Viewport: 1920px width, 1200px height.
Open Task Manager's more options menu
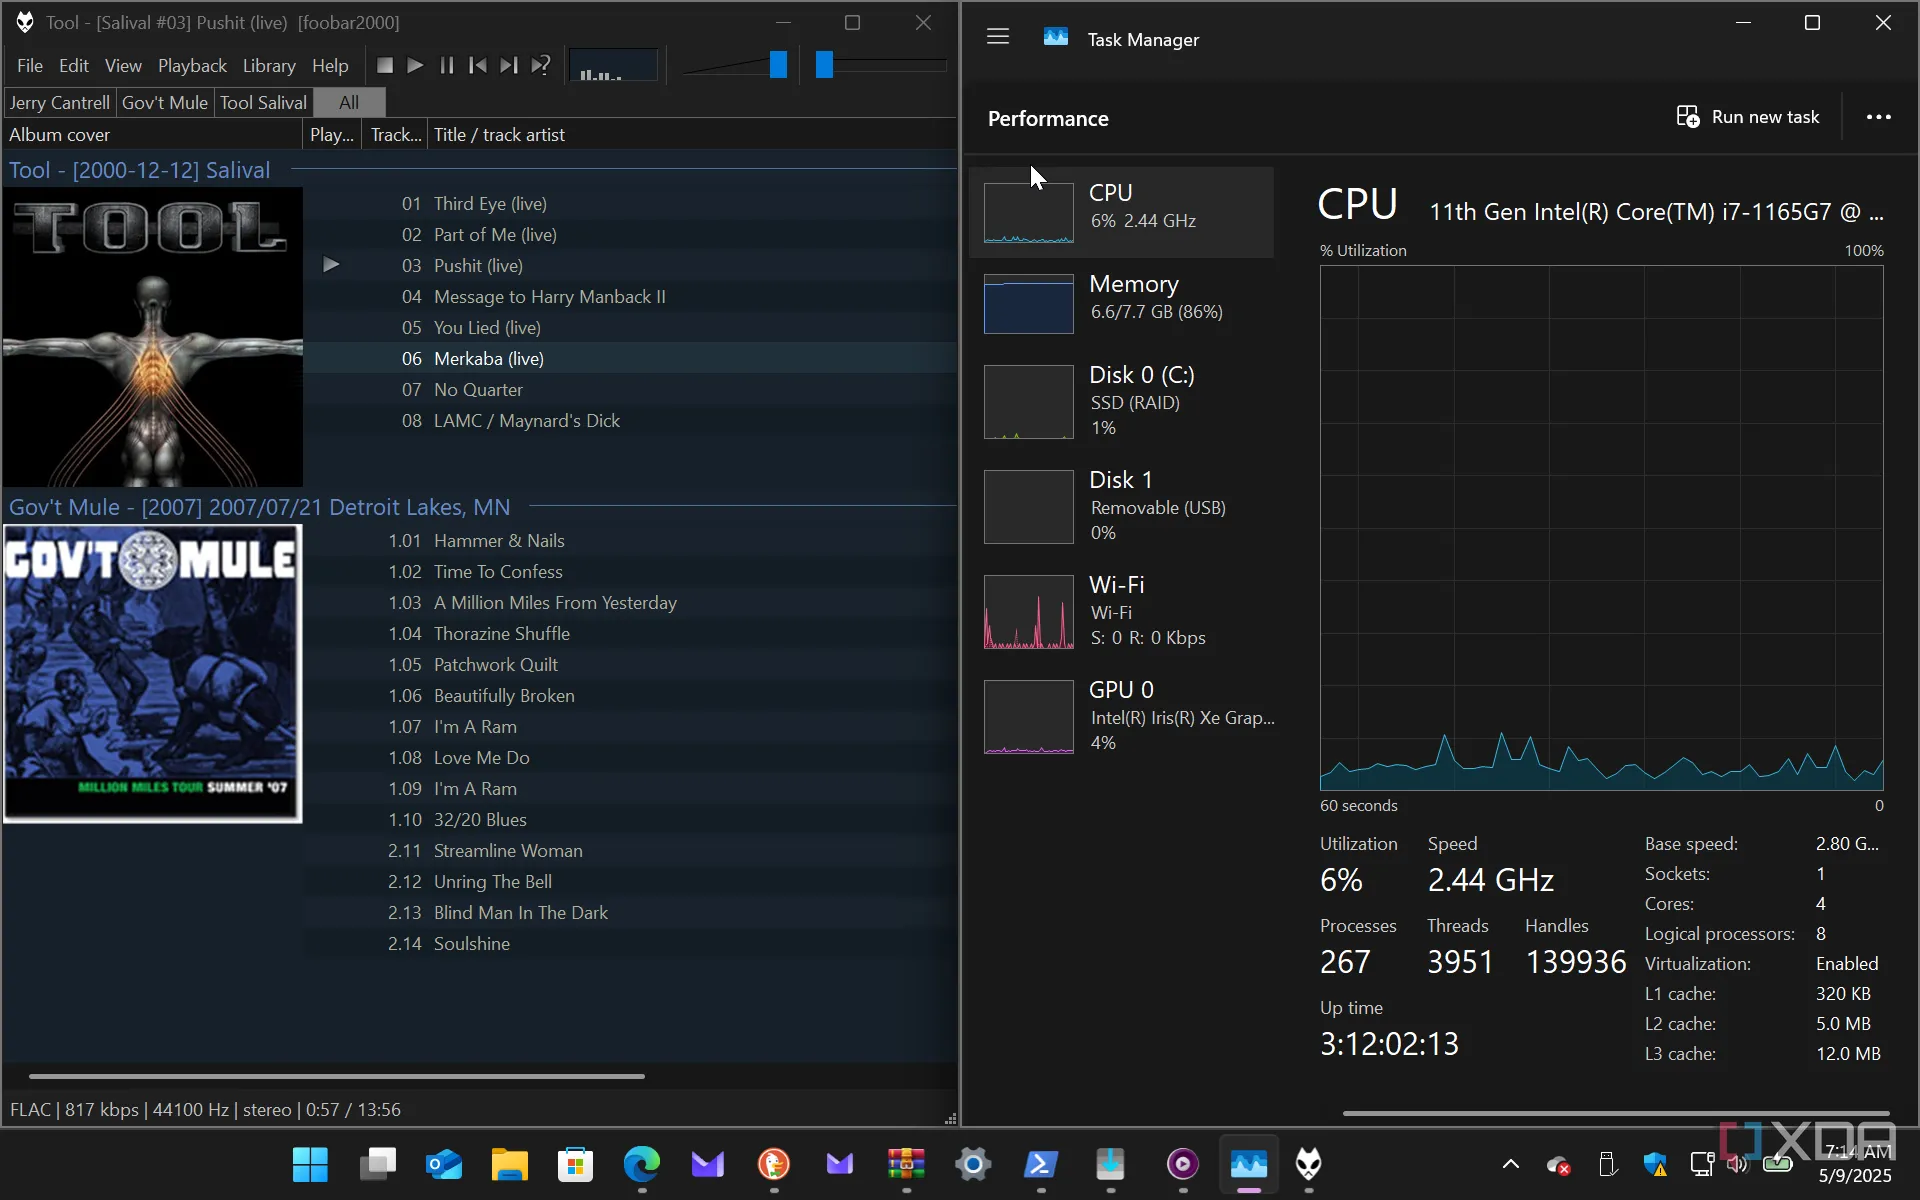point(1878,117)
